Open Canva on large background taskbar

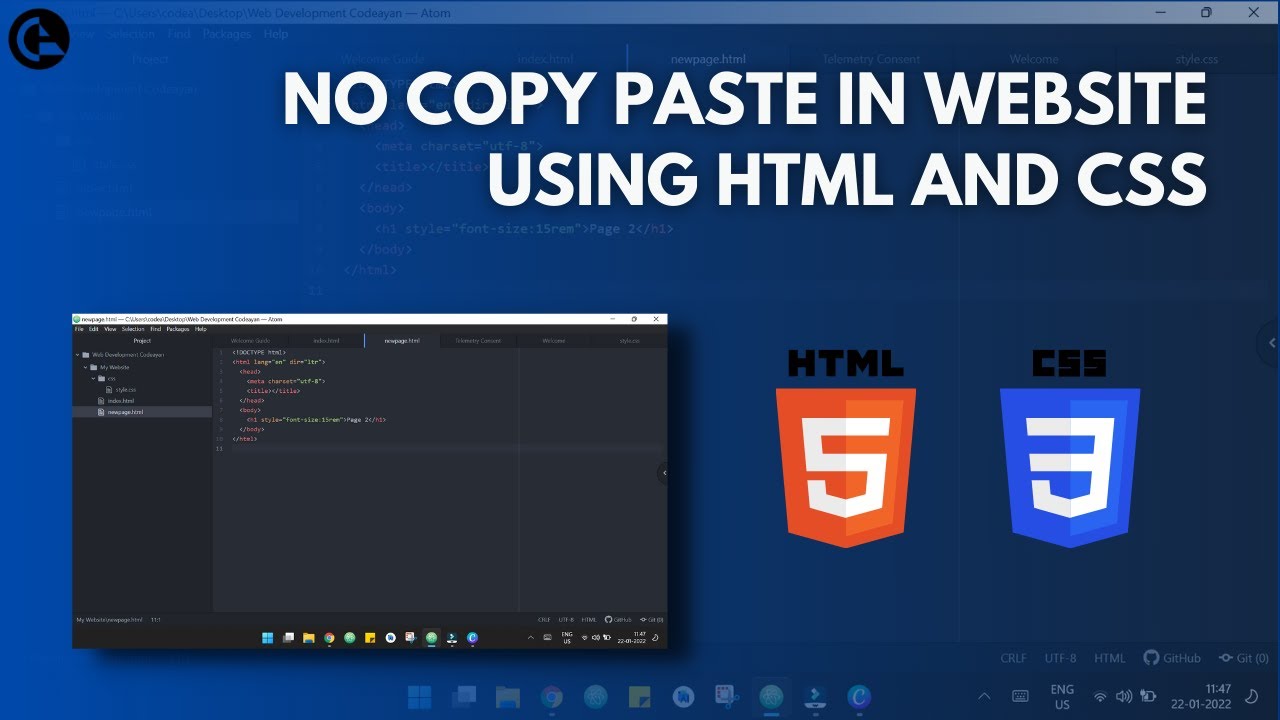859,696
